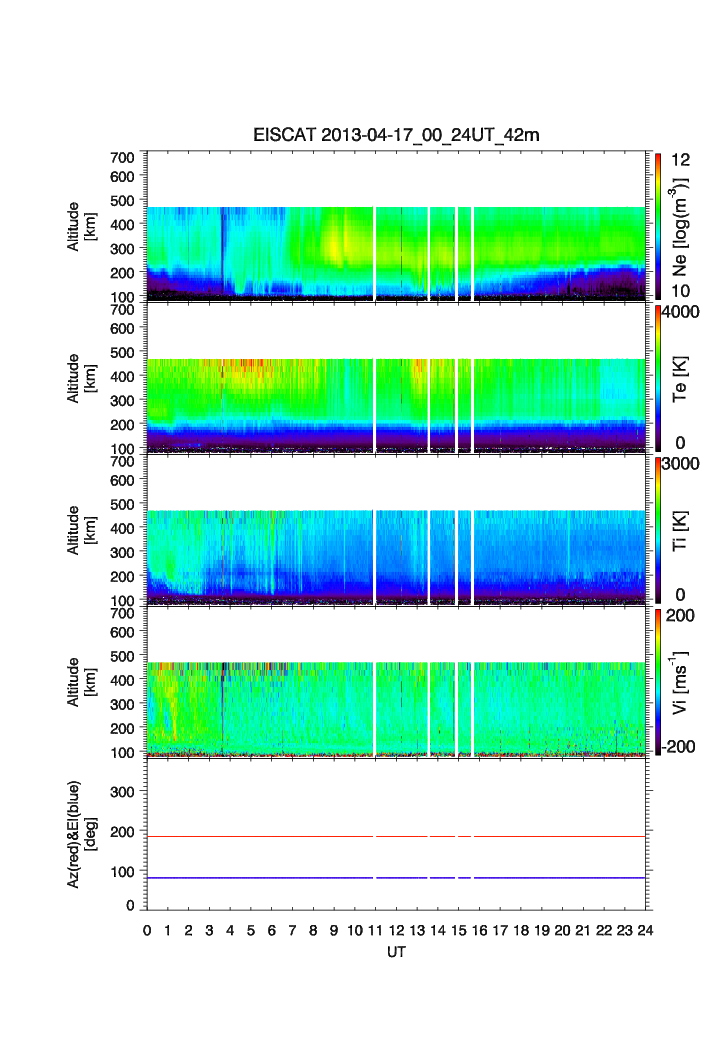The height and width of the screenshot is (1062, 708).
Task: Click the -200 value on Vi colorbar
Action: [679, 746]
